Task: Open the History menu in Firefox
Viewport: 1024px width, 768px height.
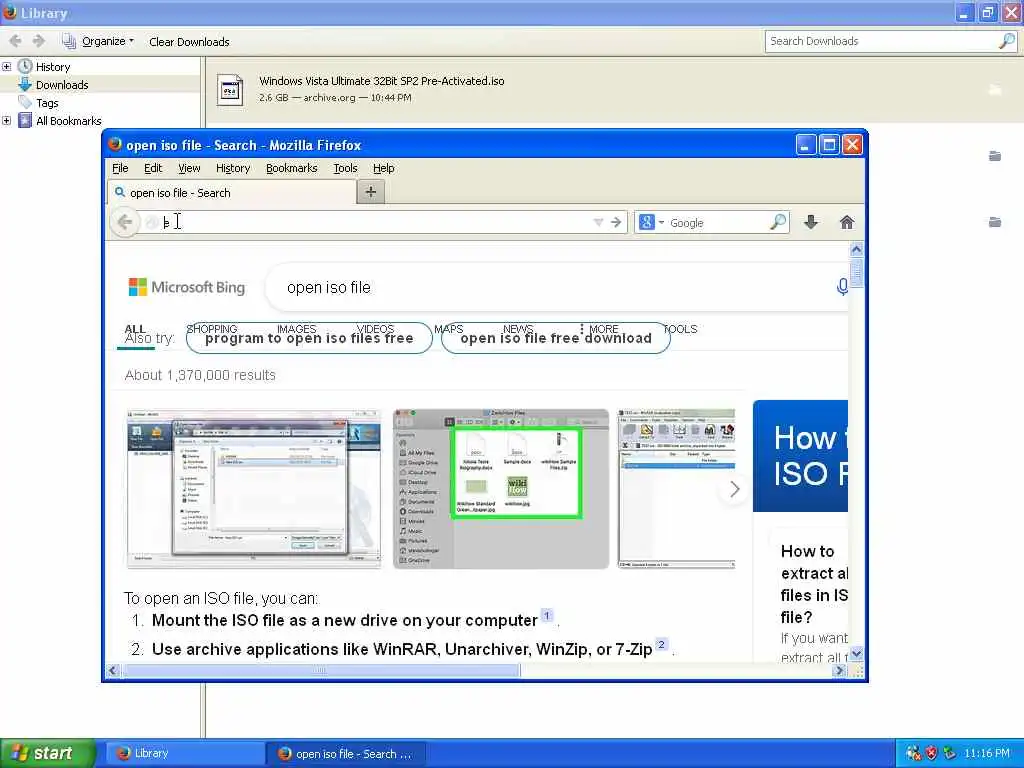Action: coord(233,168)
